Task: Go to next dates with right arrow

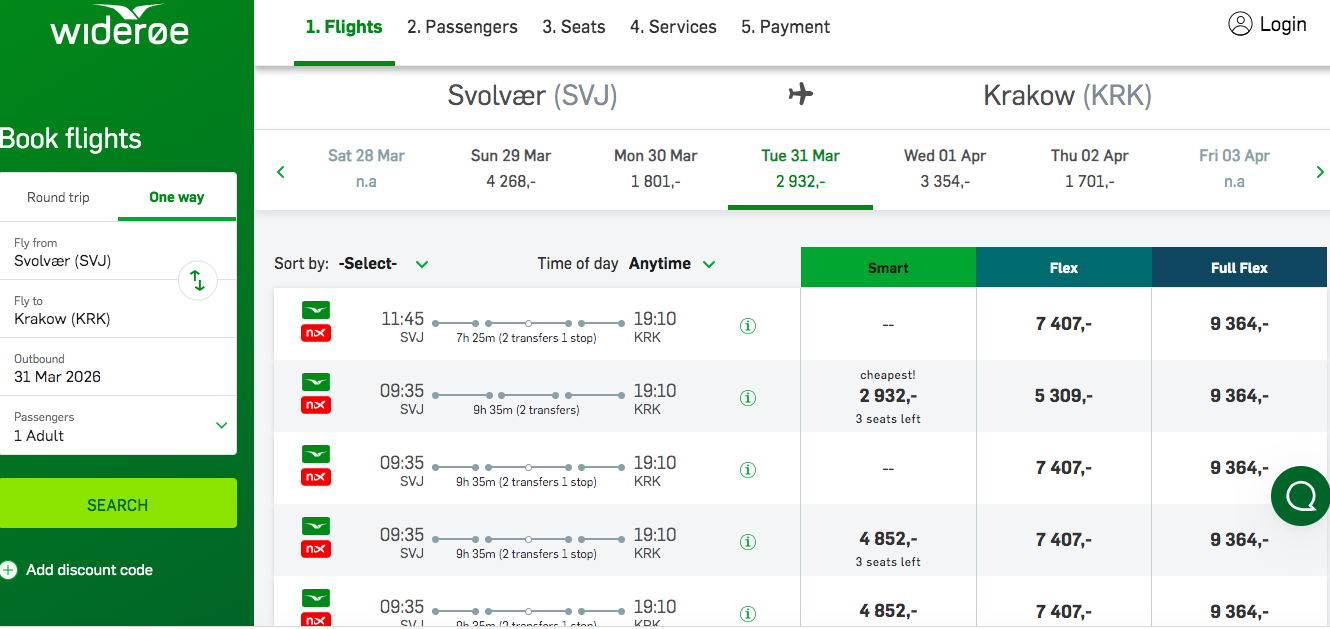Action: click(1320, 172)
